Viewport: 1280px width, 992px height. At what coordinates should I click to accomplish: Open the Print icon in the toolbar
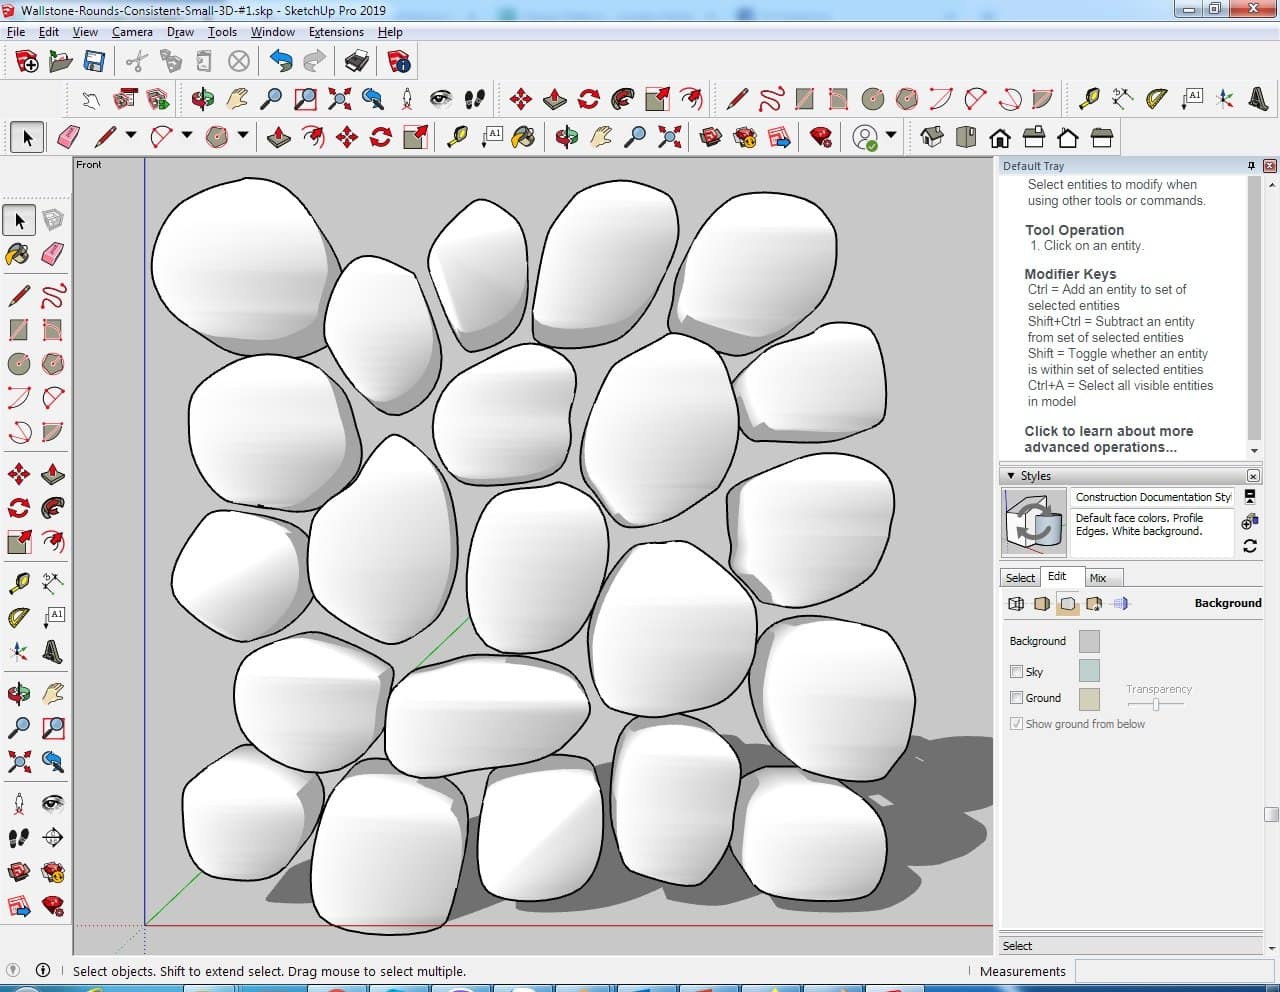357,62
